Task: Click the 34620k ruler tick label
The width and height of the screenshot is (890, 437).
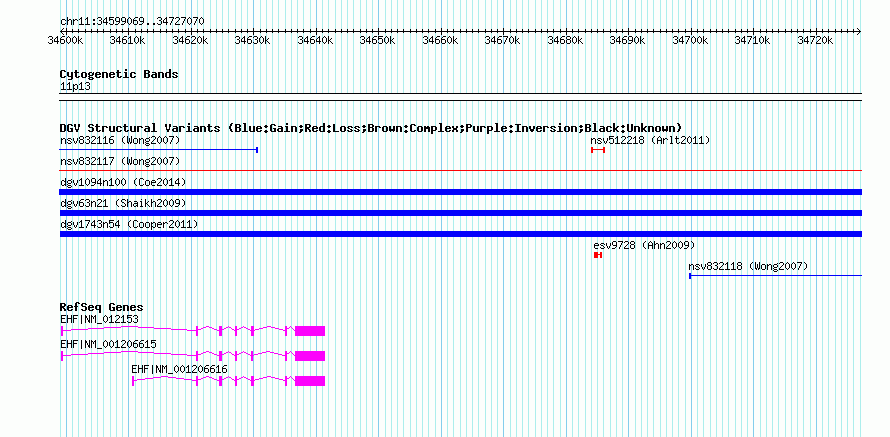Action: pos(191,40)
